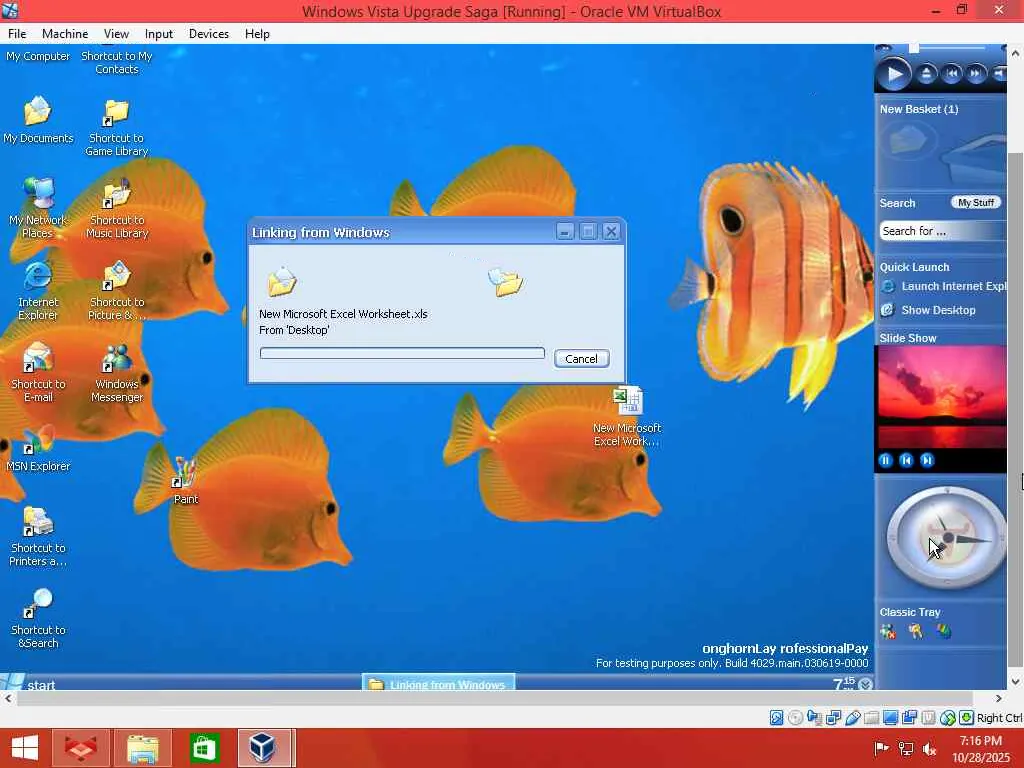This screenshot has width=1024, height=768.
Task: Select the Shortcut to E-mail icon
Action: point(38,372)
